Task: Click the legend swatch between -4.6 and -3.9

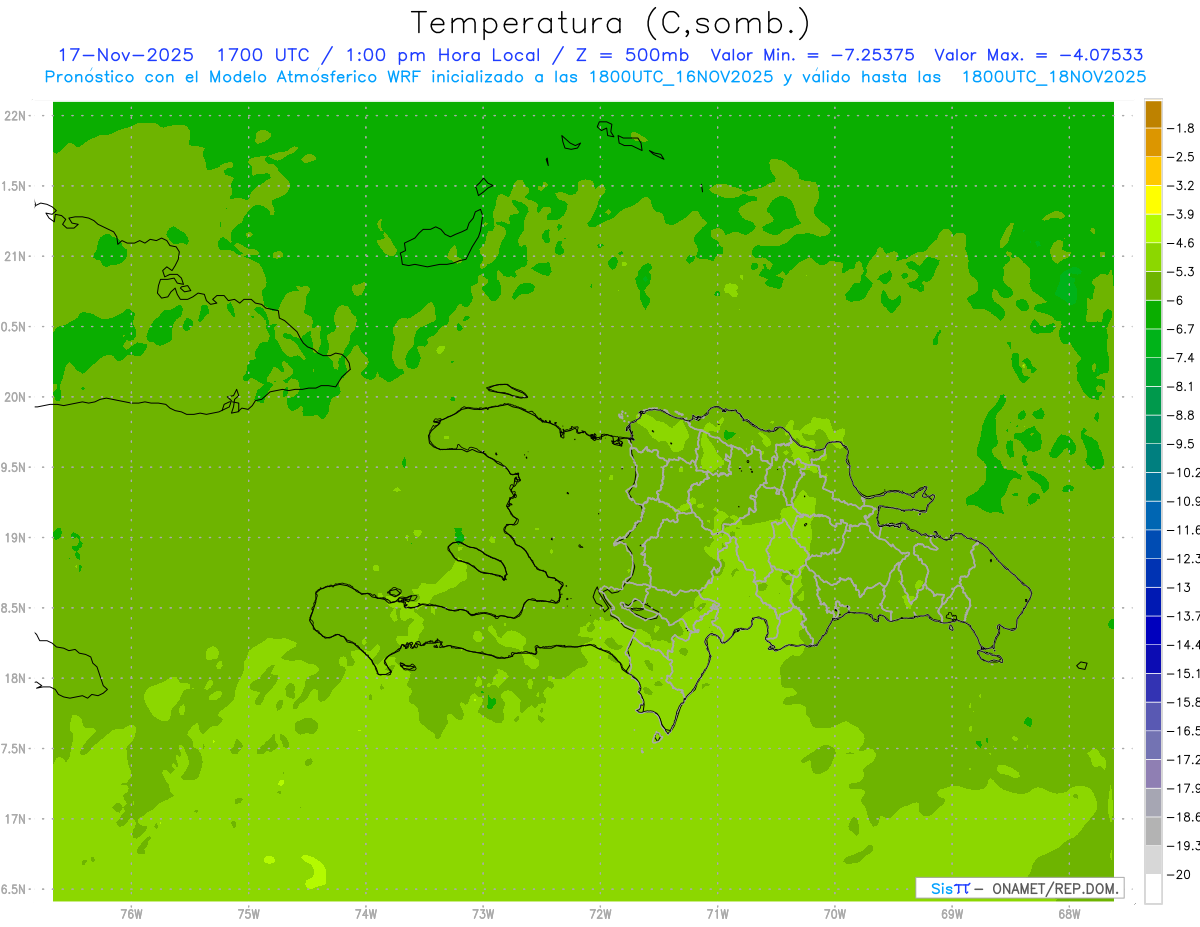Action: coord(1153,229)
